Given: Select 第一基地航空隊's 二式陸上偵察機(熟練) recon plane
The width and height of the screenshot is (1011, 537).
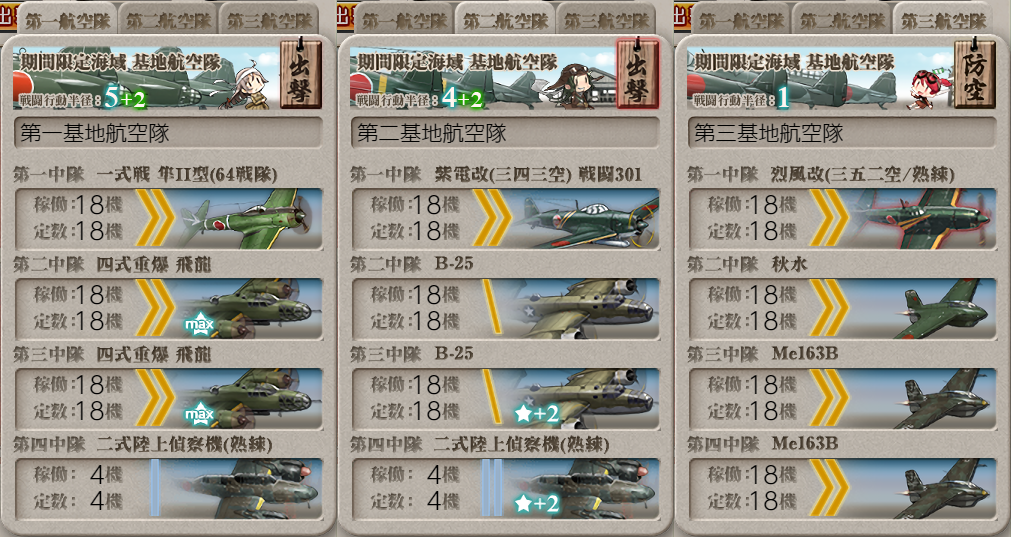Looking at the screenshot, I should click(x=168, y=489).
